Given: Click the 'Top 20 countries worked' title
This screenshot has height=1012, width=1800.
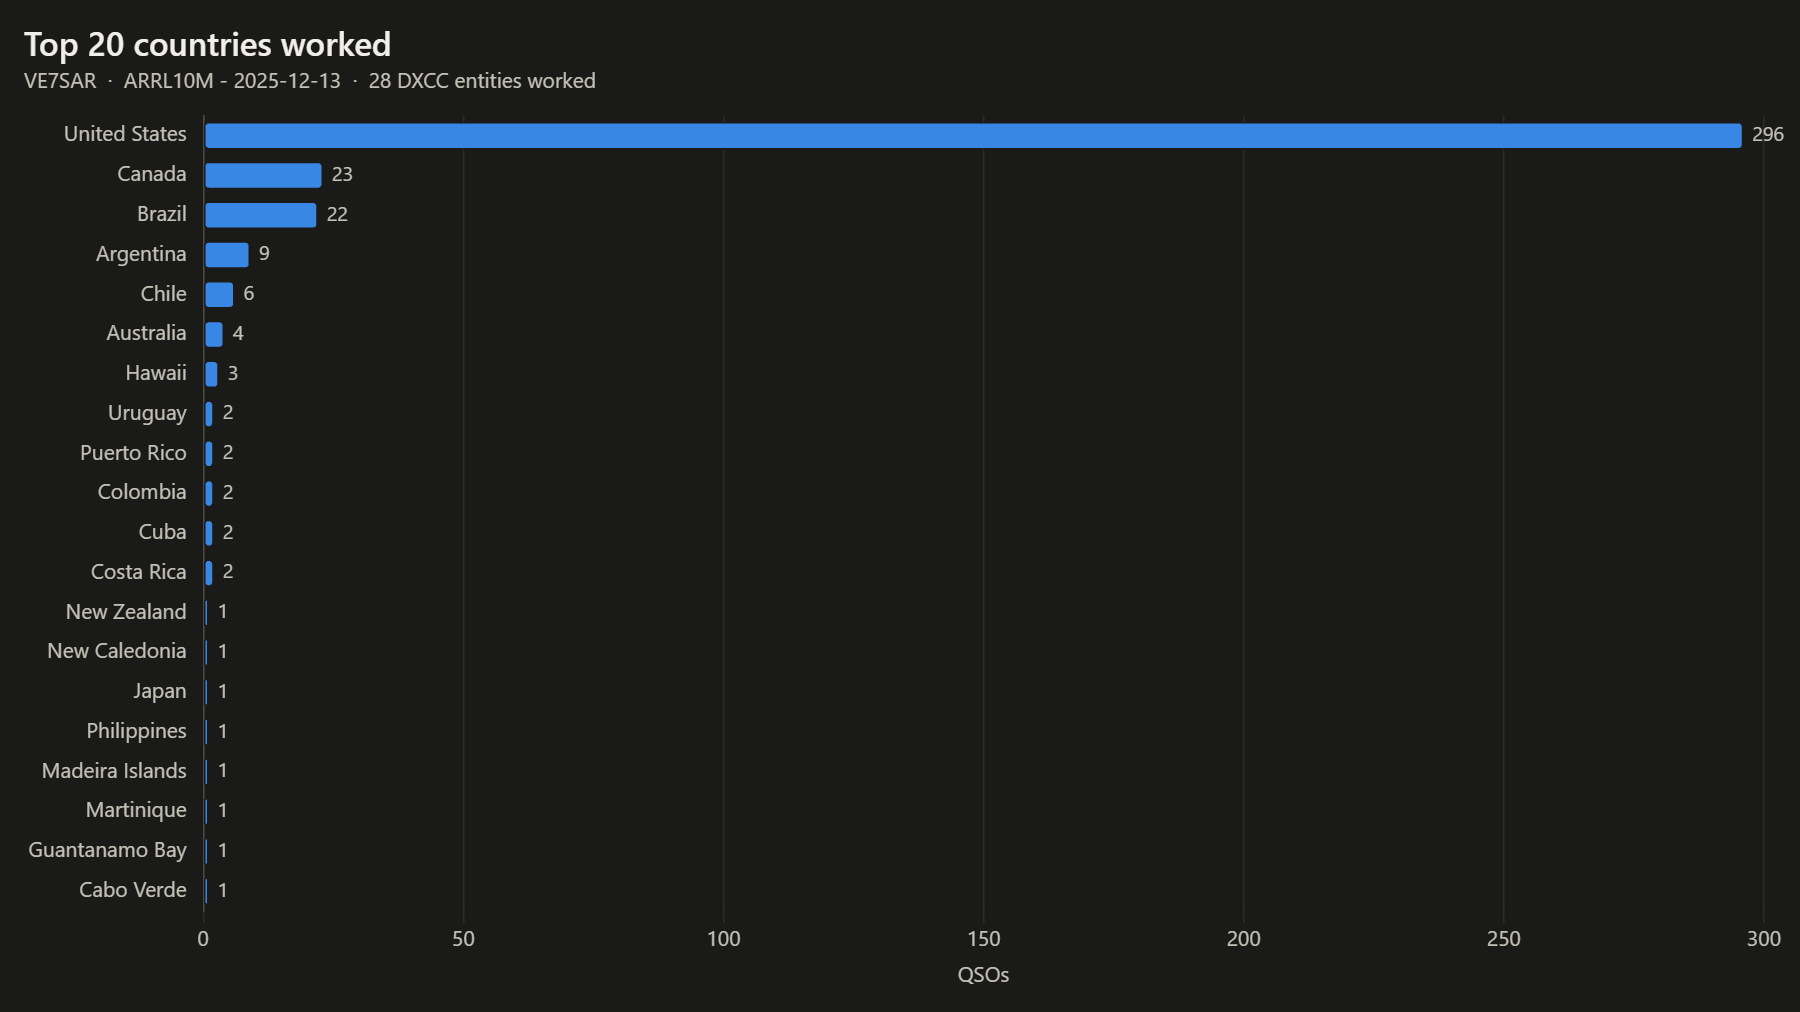Looking at the screenshot, I should tap(207, 45).
